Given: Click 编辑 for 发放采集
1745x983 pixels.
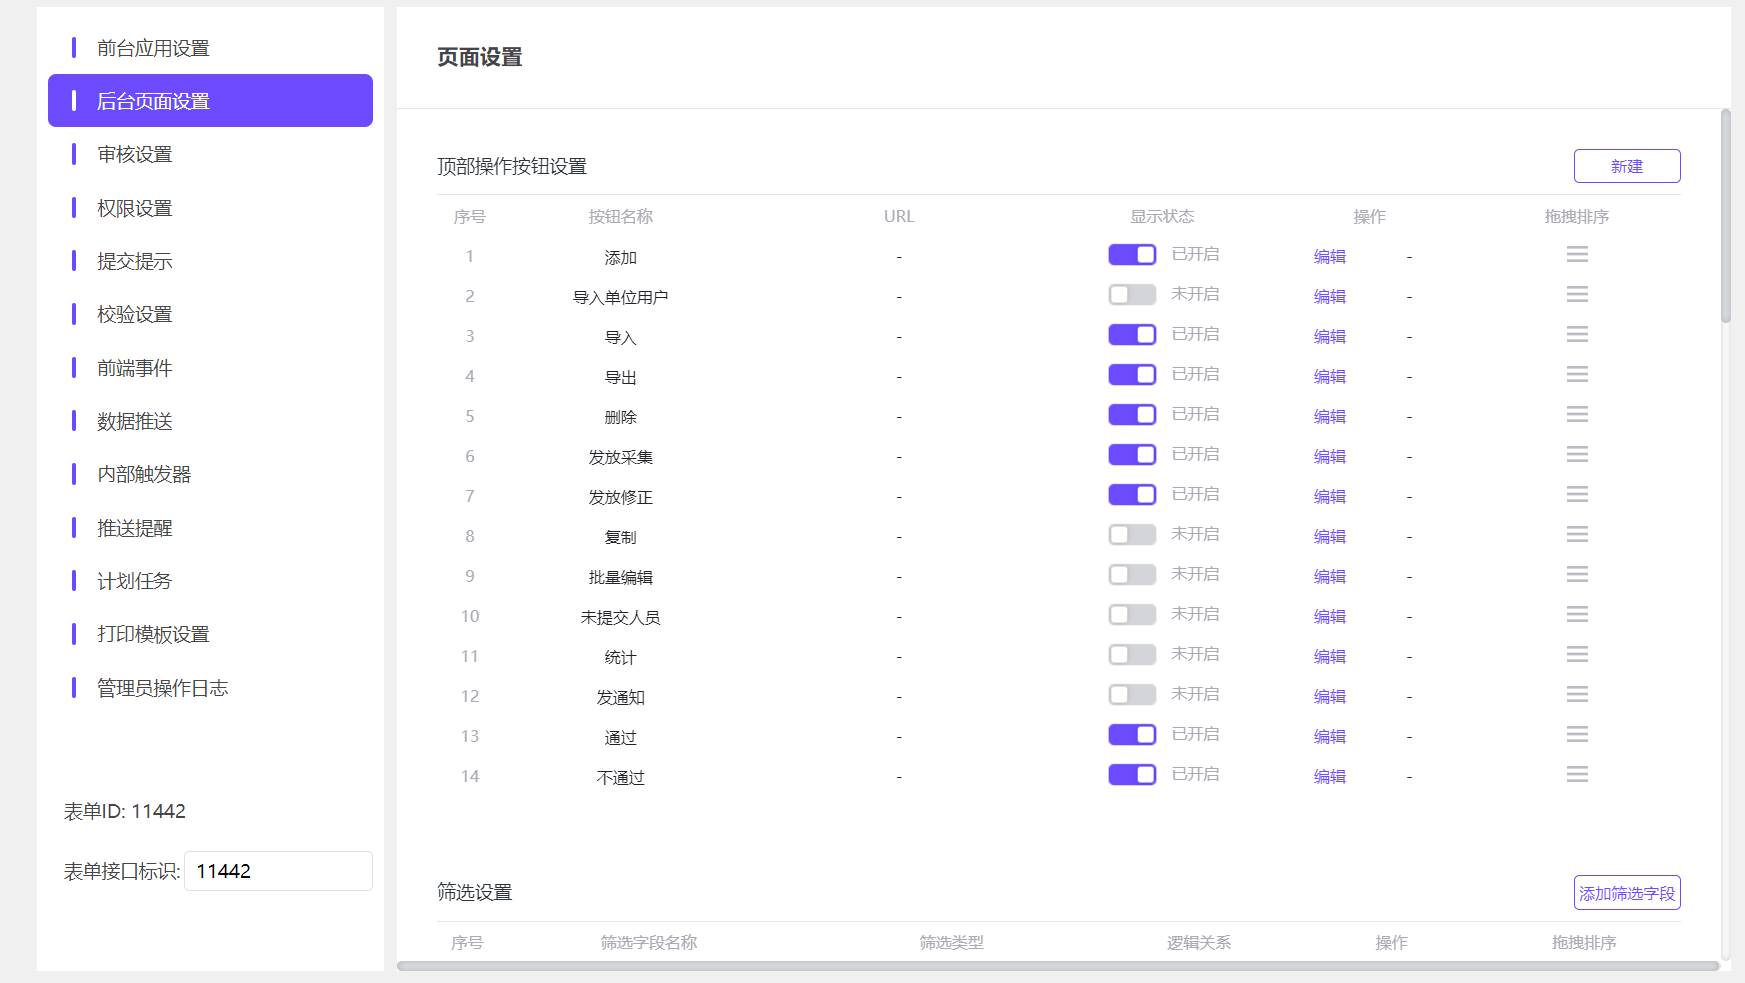Looking at the screenshot, I should pos(1329,457).
